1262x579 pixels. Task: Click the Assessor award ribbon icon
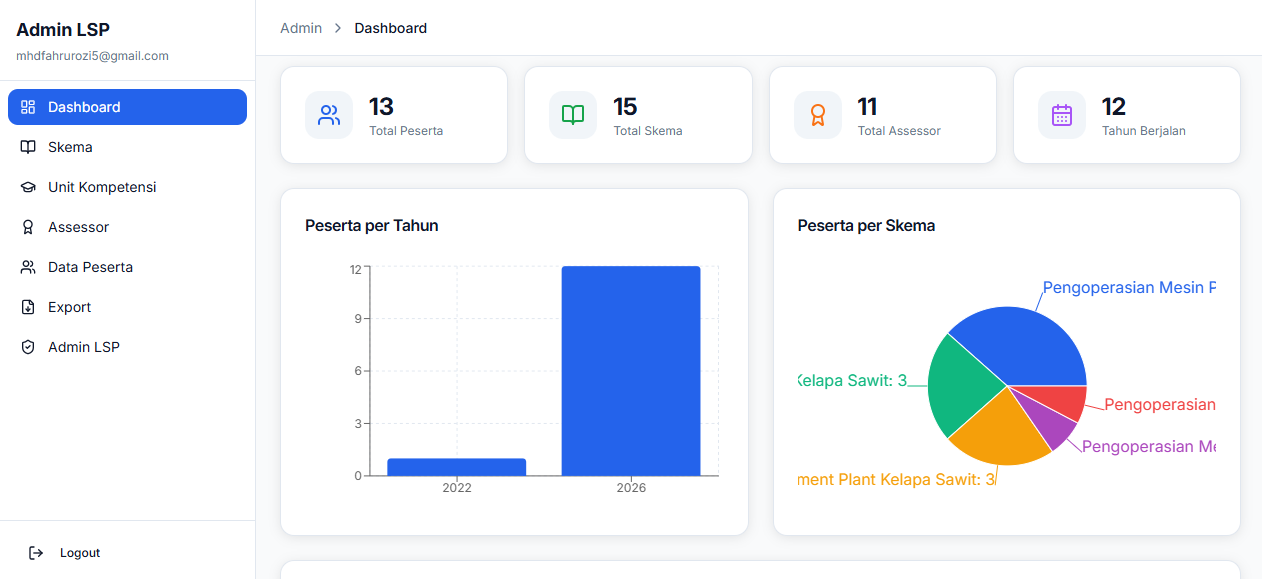pos(28,227)
